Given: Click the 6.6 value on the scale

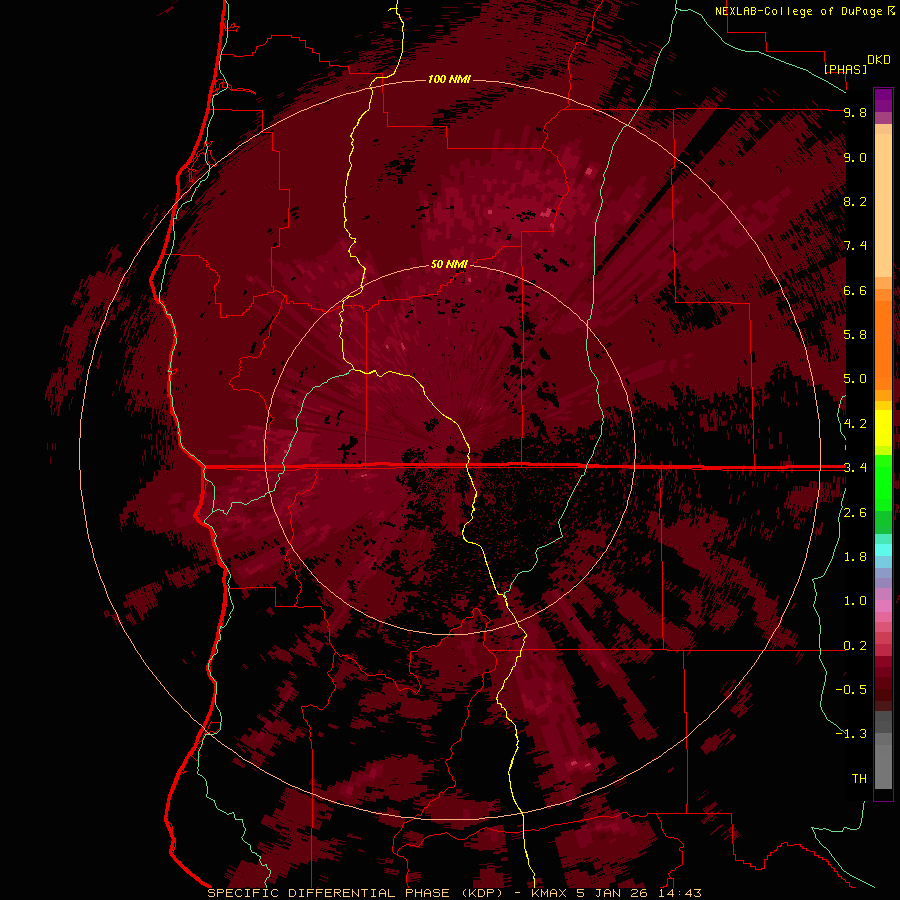Looking at the screenshot, I should pos(855,290).
